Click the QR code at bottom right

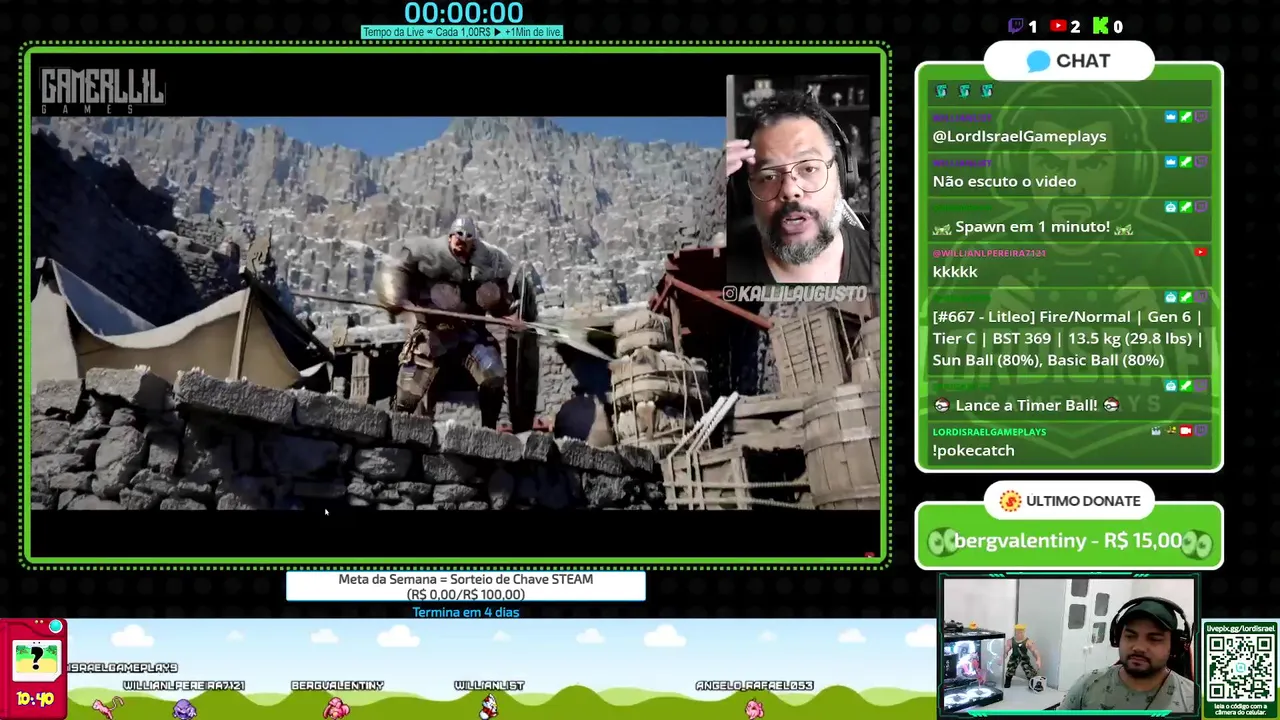point(1241,668)
